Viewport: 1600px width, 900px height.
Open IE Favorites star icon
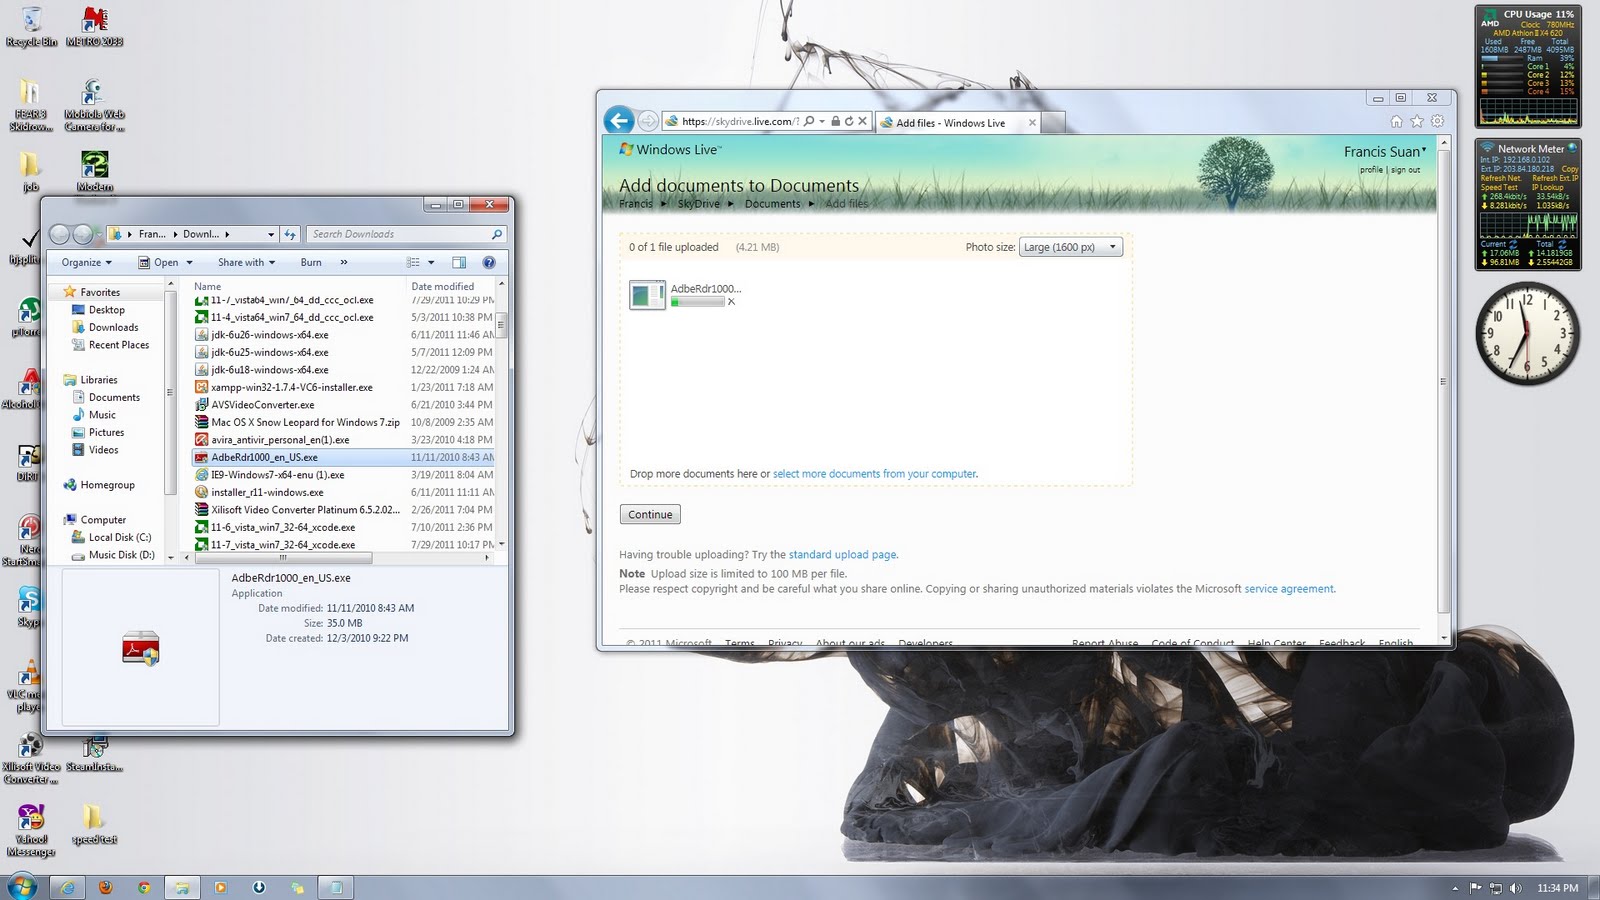coord(1417,122)
